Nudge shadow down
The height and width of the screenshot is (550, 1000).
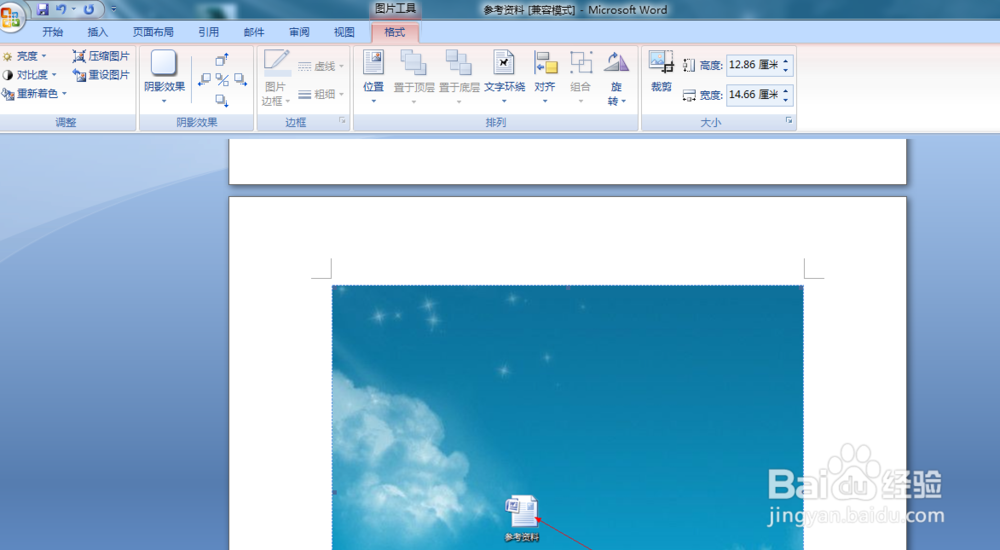(x=221, y=100)
